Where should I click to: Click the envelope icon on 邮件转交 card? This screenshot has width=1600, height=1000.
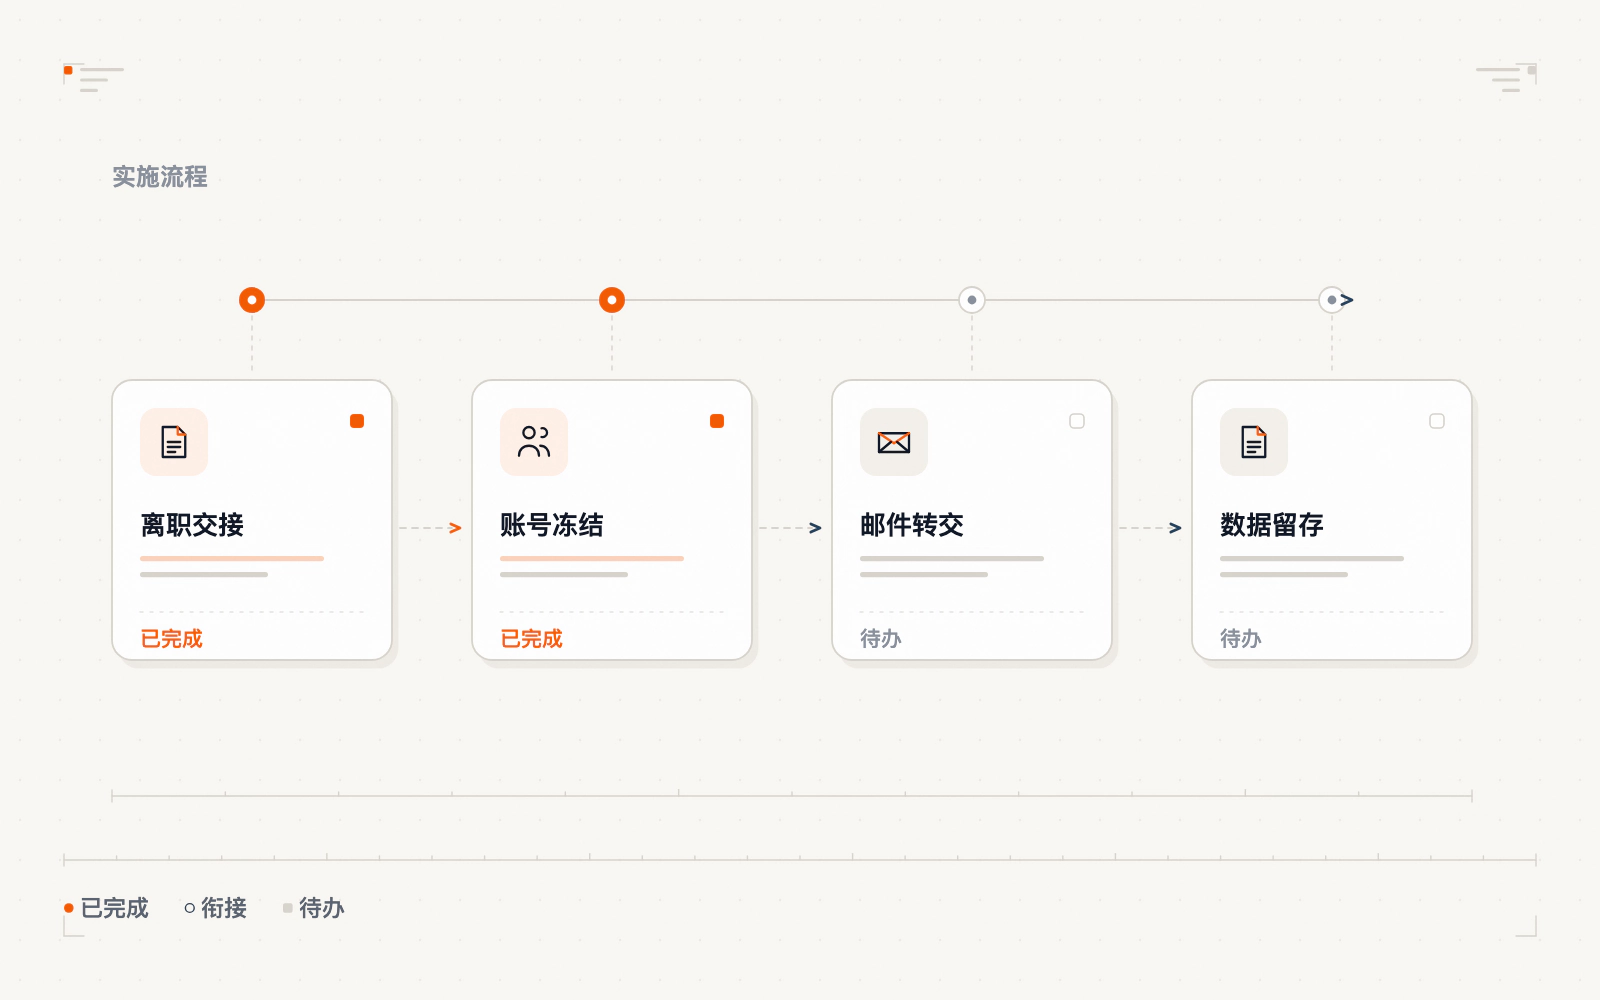tap(894, 442)
